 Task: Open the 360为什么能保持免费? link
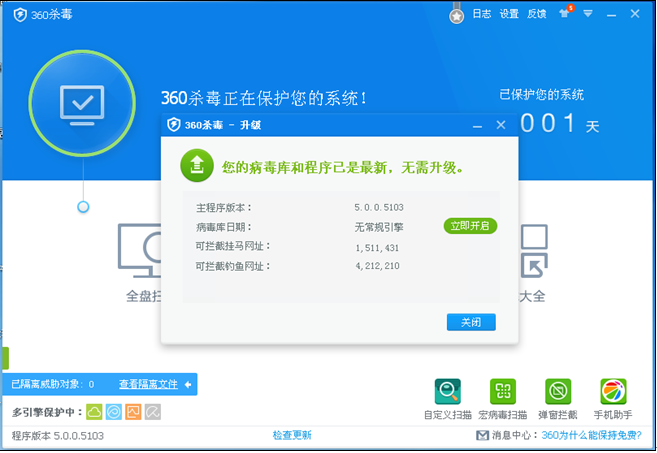tap(591, 435)
